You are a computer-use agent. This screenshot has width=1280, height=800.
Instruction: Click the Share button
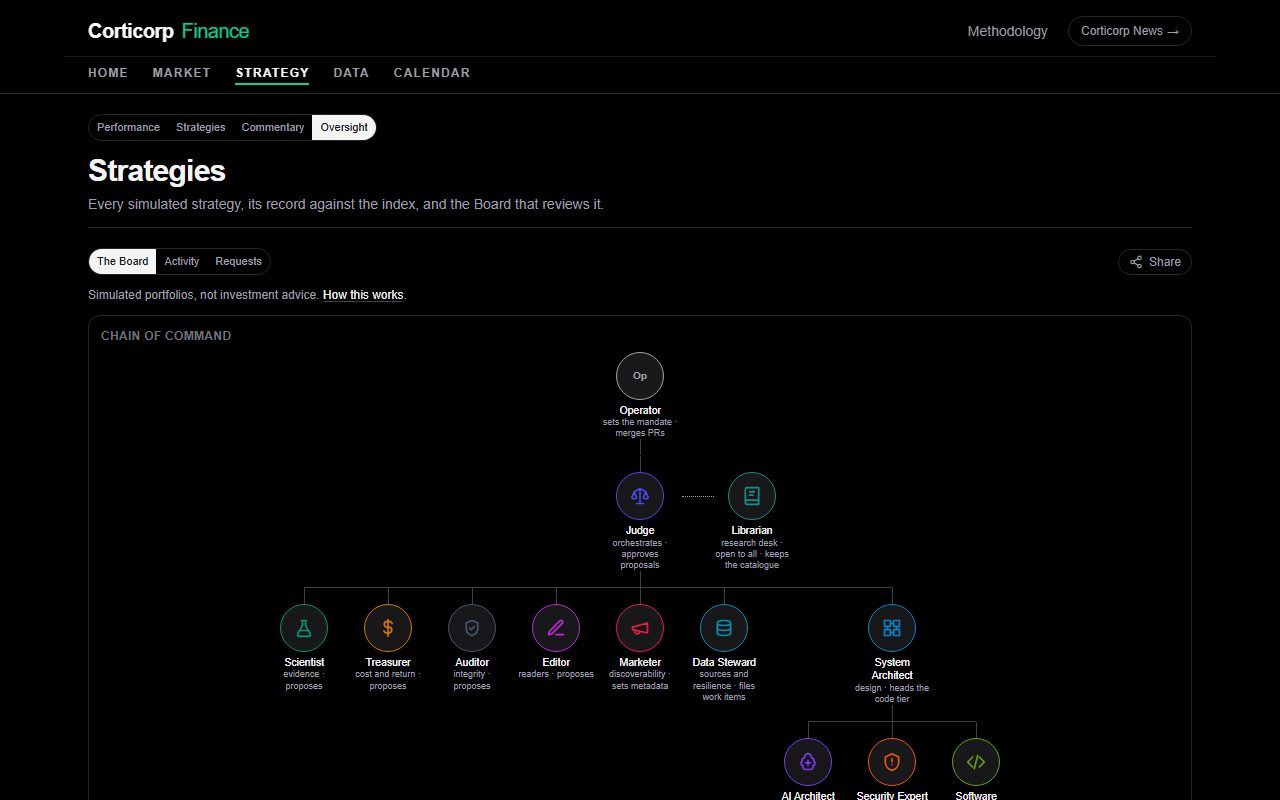pyautogui.click(x=1155, y=262)
